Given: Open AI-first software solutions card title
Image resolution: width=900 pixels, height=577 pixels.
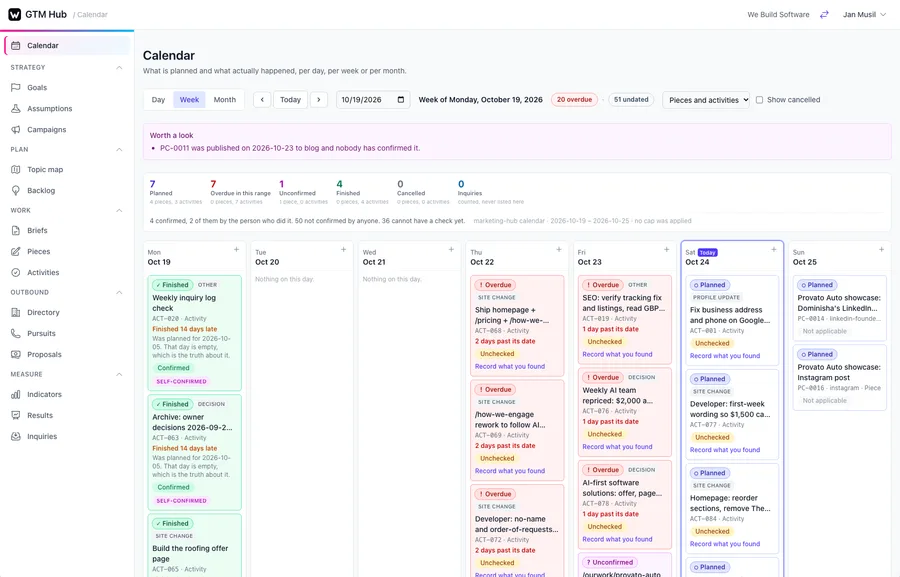Looking at the screenshot, I should pos(622,488).
